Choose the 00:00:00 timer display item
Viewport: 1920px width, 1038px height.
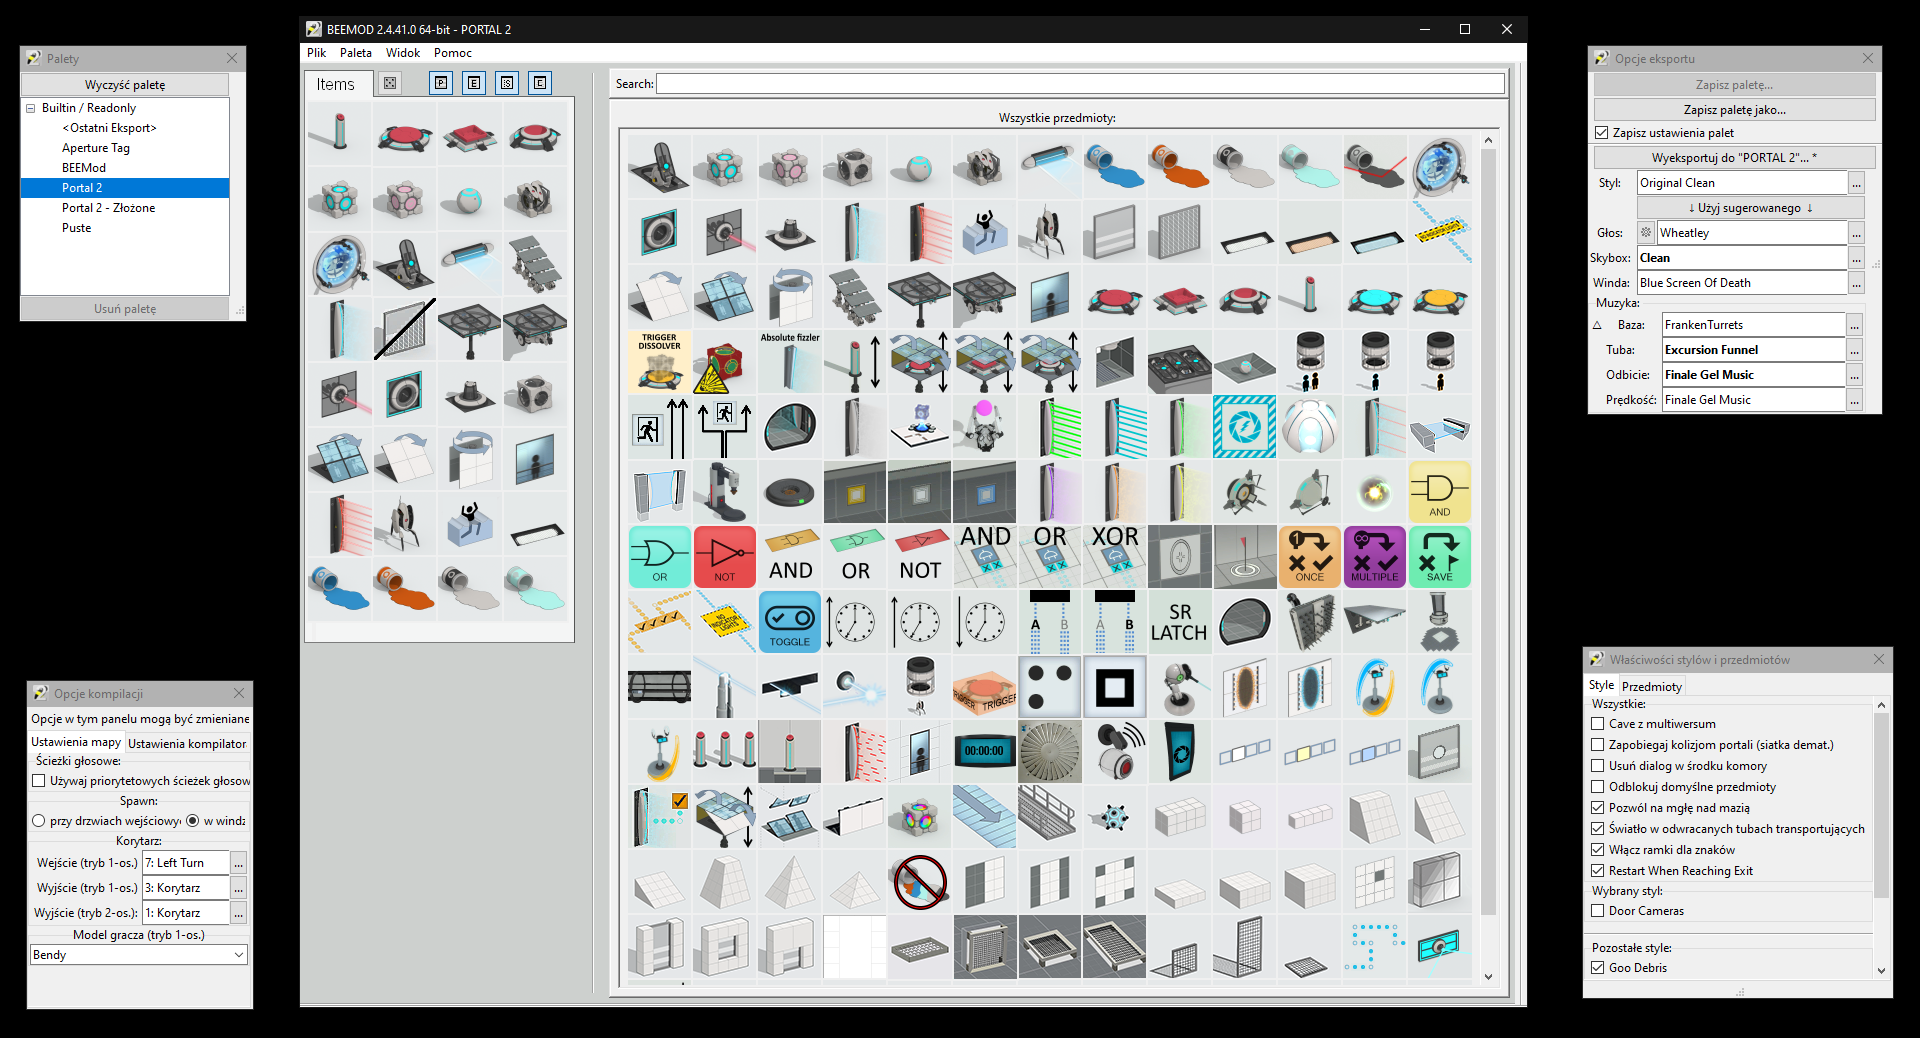pos(984,752)
